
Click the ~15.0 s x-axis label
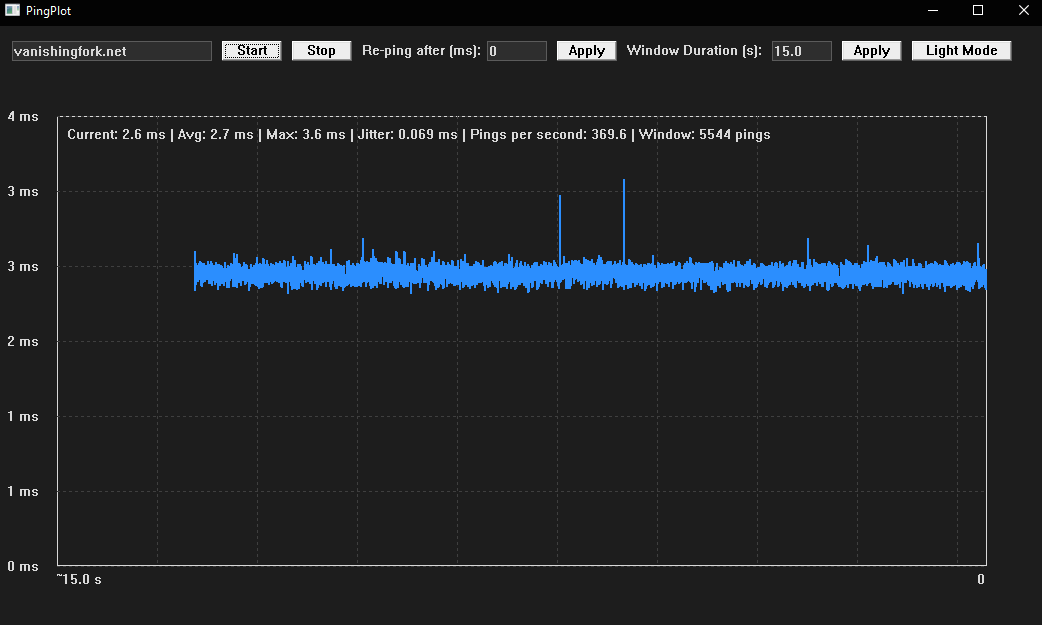coord(79,580)
